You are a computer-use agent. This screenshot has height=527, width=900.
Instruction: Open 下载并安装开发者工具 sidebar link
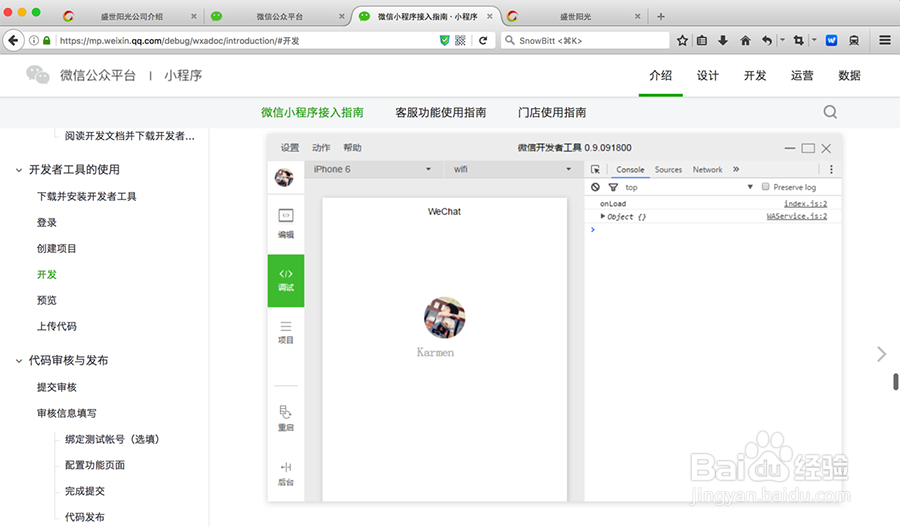pos(87,196)
